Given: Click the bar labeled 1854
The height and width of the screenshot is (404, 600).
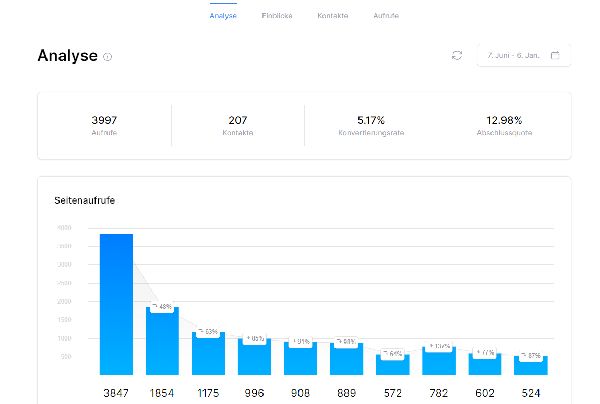Looking at the screenshot, I should click(x=162, y=342).
